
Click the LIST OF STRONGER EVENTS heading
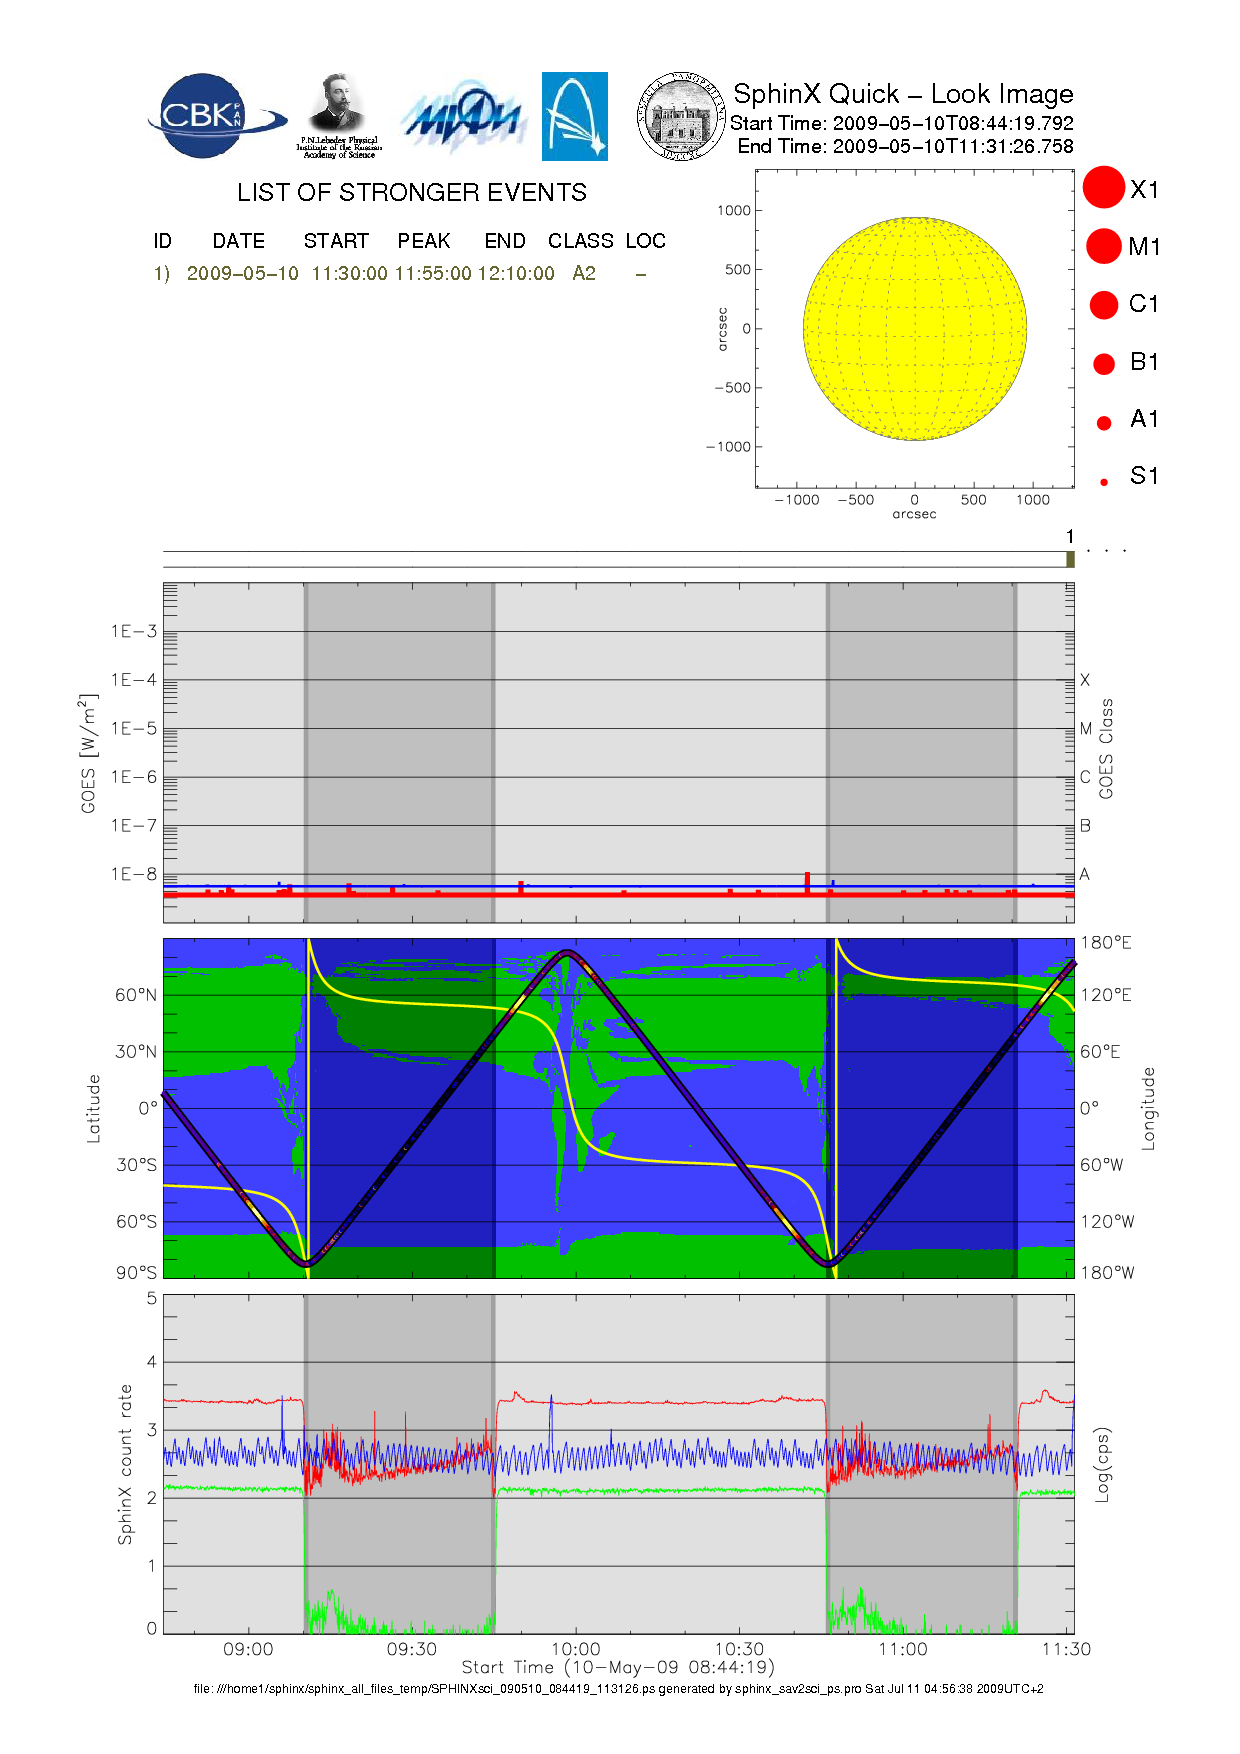tap(411, 192)
